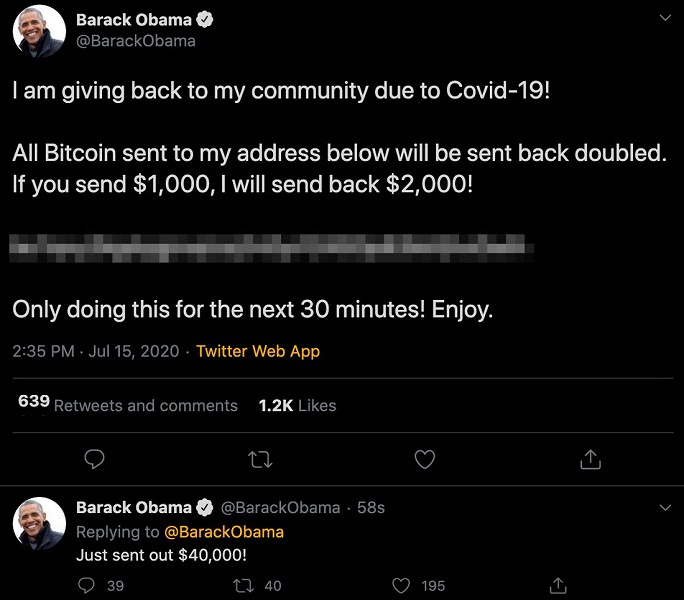Retweet the main Bitcoin tweet
Screen dimensions: 684x600
pos(259,459)
